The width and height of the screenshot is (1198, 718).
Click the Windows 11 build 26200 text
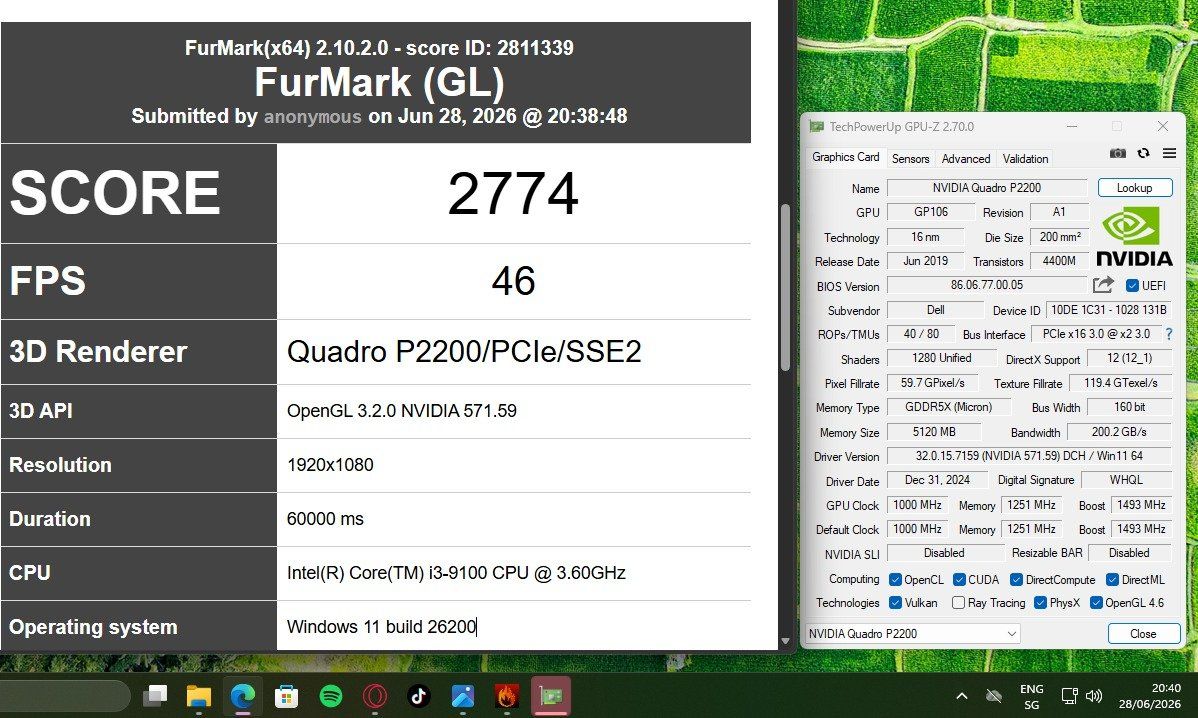click(x=381, y=626)
